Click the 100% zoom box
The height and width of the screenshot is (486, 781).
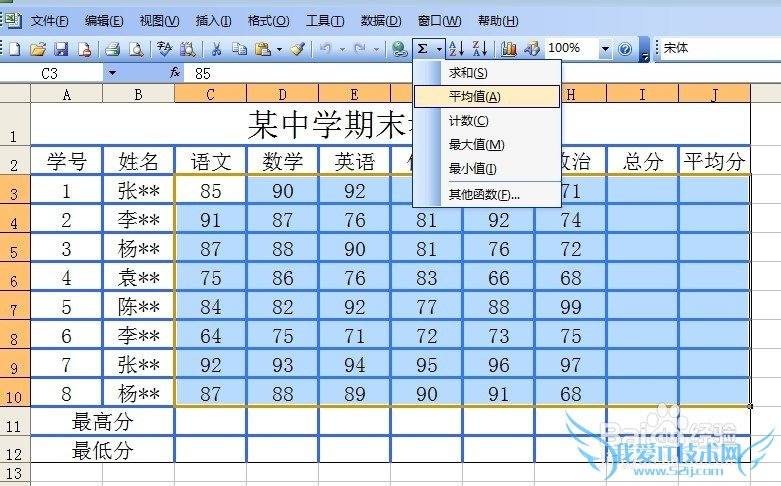(x=572, y=48)
